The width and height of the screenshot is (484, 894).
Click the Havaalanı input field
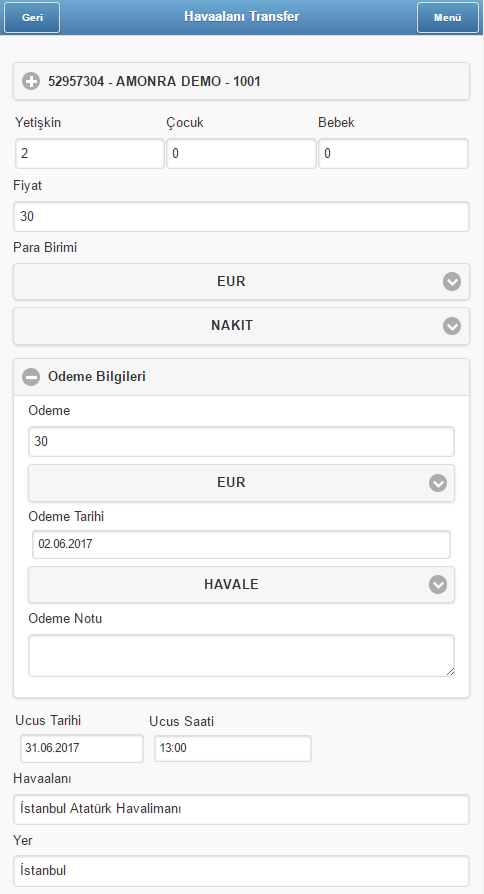click(241, 809)
